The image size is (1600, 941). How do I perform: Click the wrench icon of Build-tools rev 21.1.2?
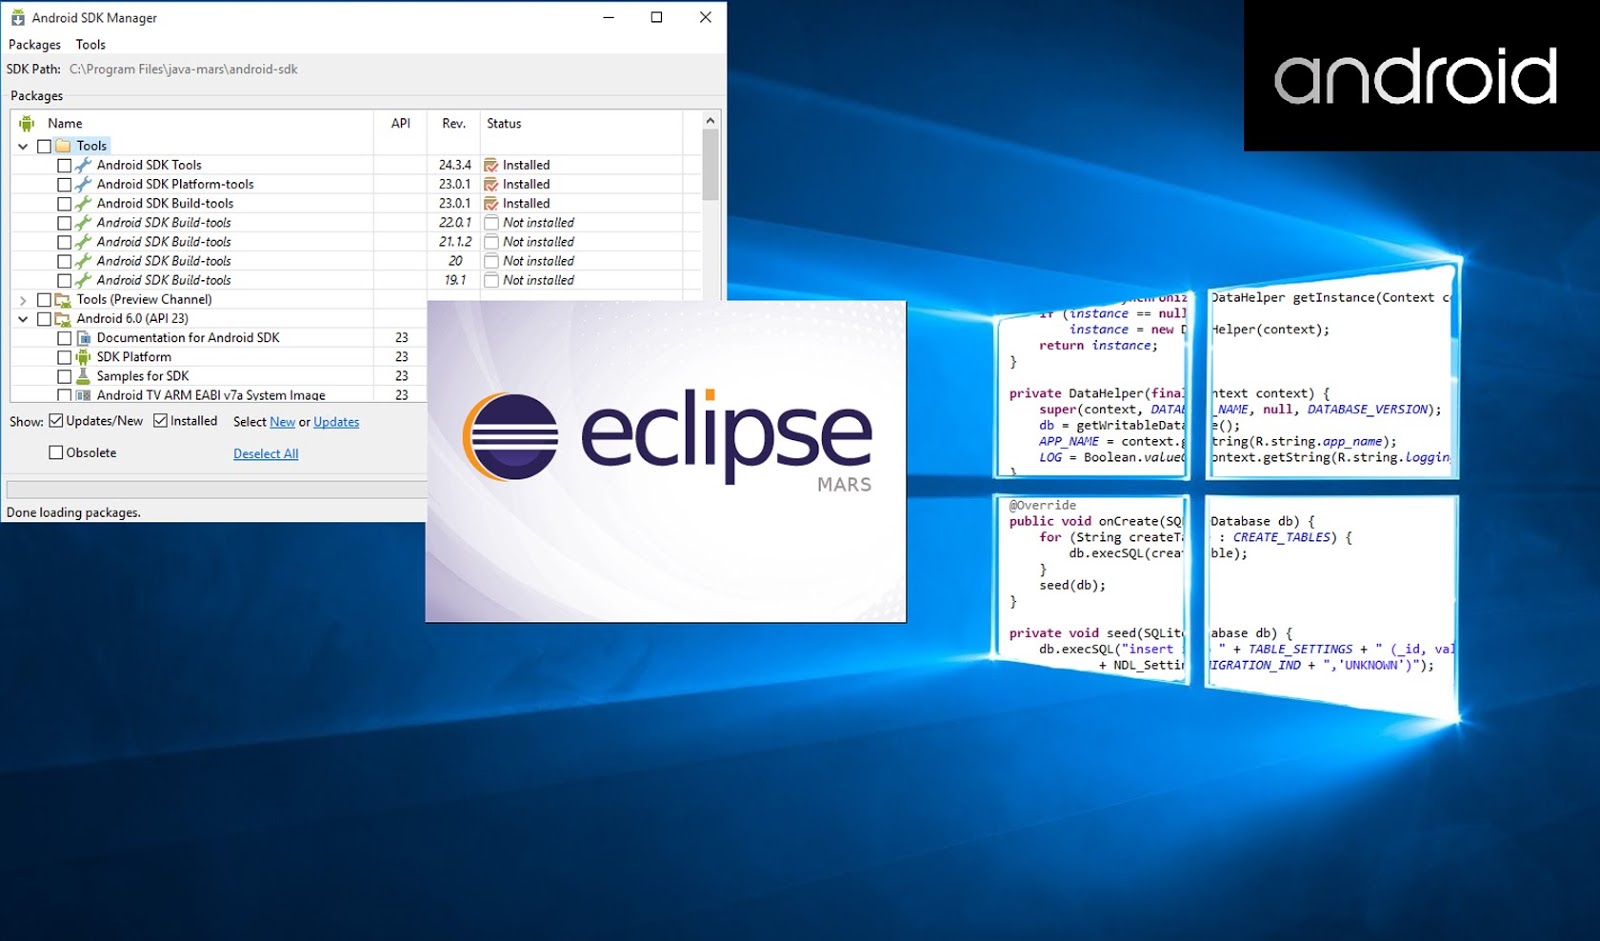83,241
